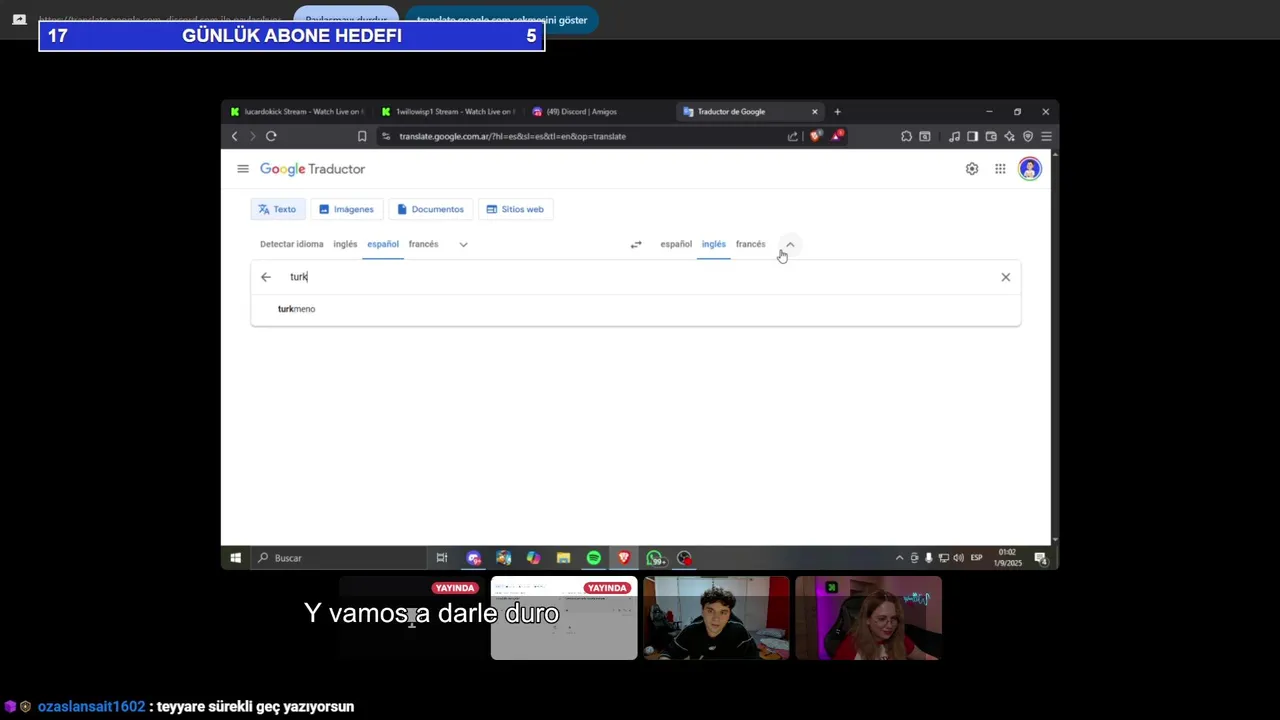Open Spotify from the taskbar
Screen dimensions: 1280x720
(594, 558)
